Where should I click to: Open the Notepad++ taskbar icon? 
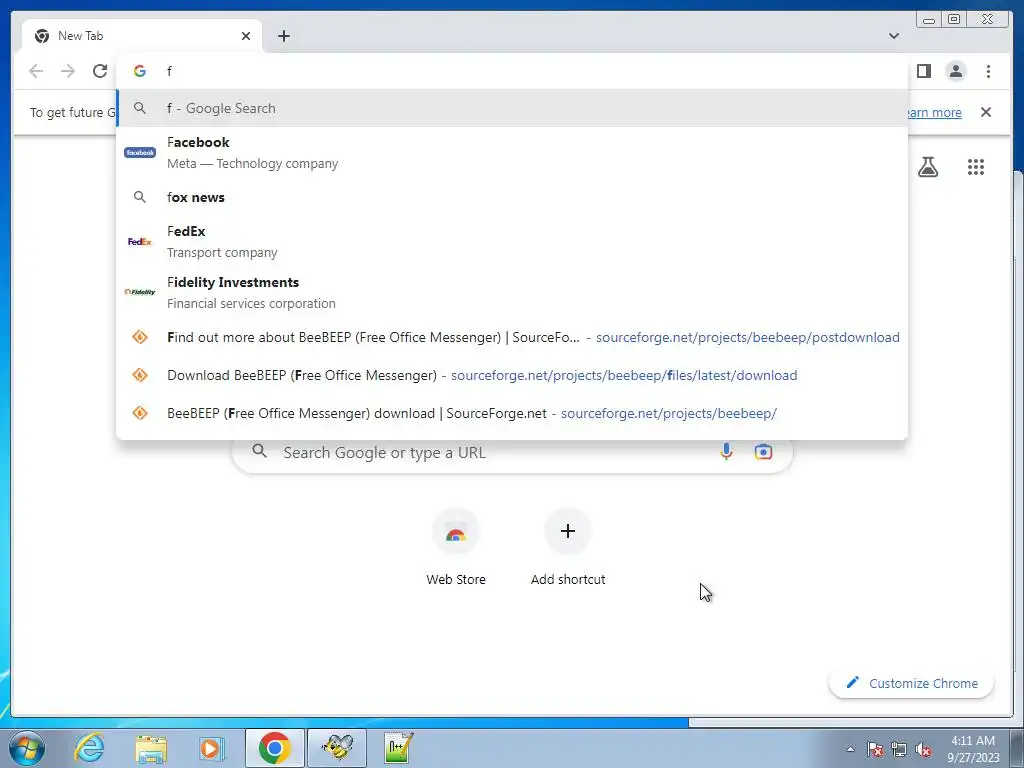[398, 748]
